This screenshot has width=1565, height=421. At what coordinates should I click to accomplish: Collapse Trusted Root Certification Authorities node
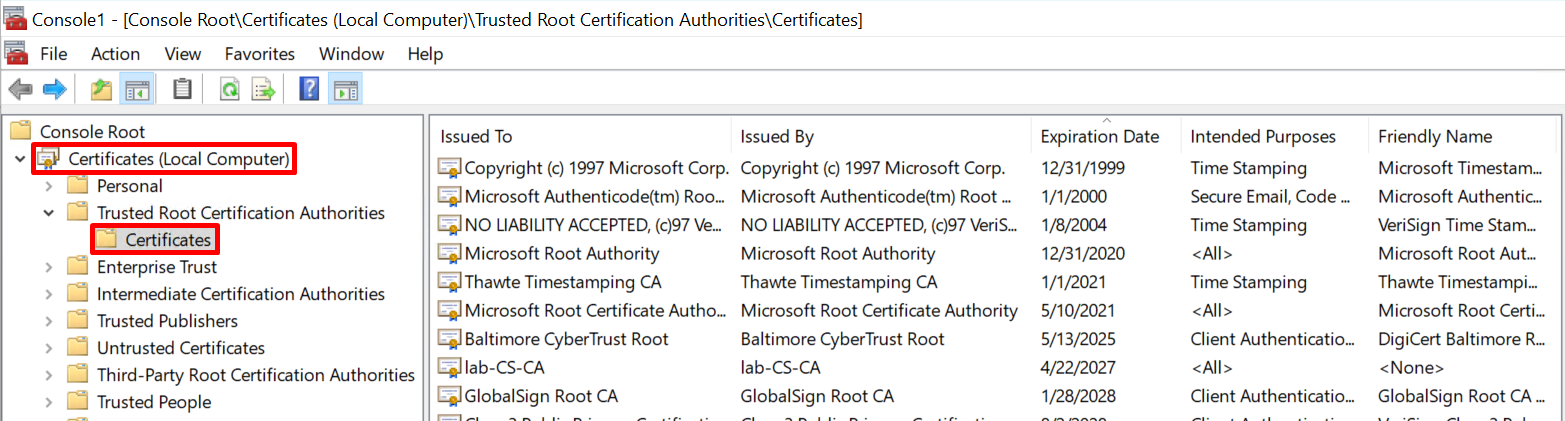[49, 213]
